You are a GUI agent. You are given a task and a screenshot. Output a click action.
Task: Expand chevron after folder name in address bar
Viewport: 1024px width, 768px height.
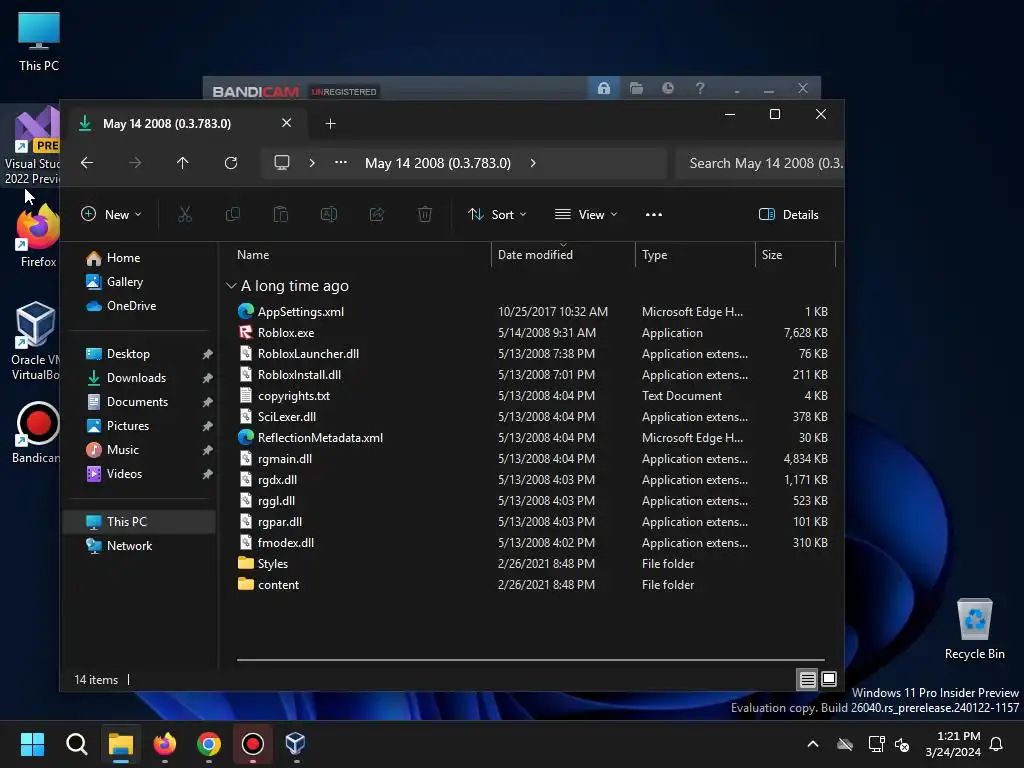point(533,163)
